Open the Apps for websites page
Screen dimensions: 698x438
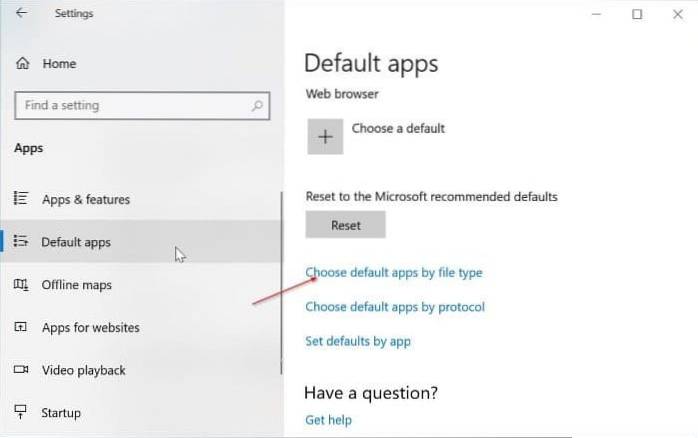[x=90, y=328]
